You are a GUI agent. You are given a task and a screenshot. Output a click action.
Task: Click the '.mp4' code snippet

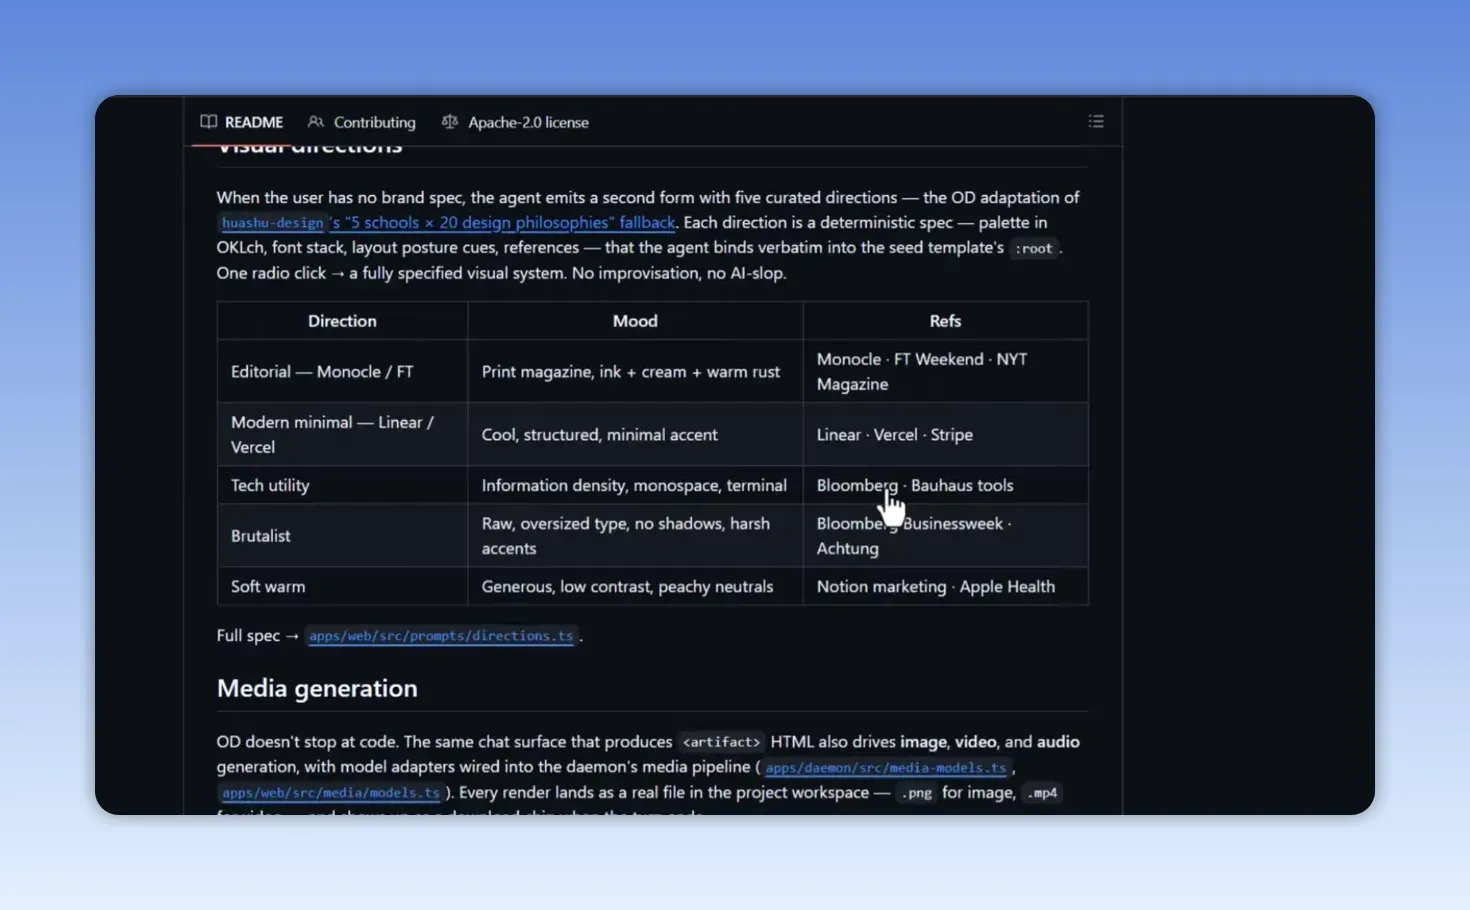[1042, 793]
